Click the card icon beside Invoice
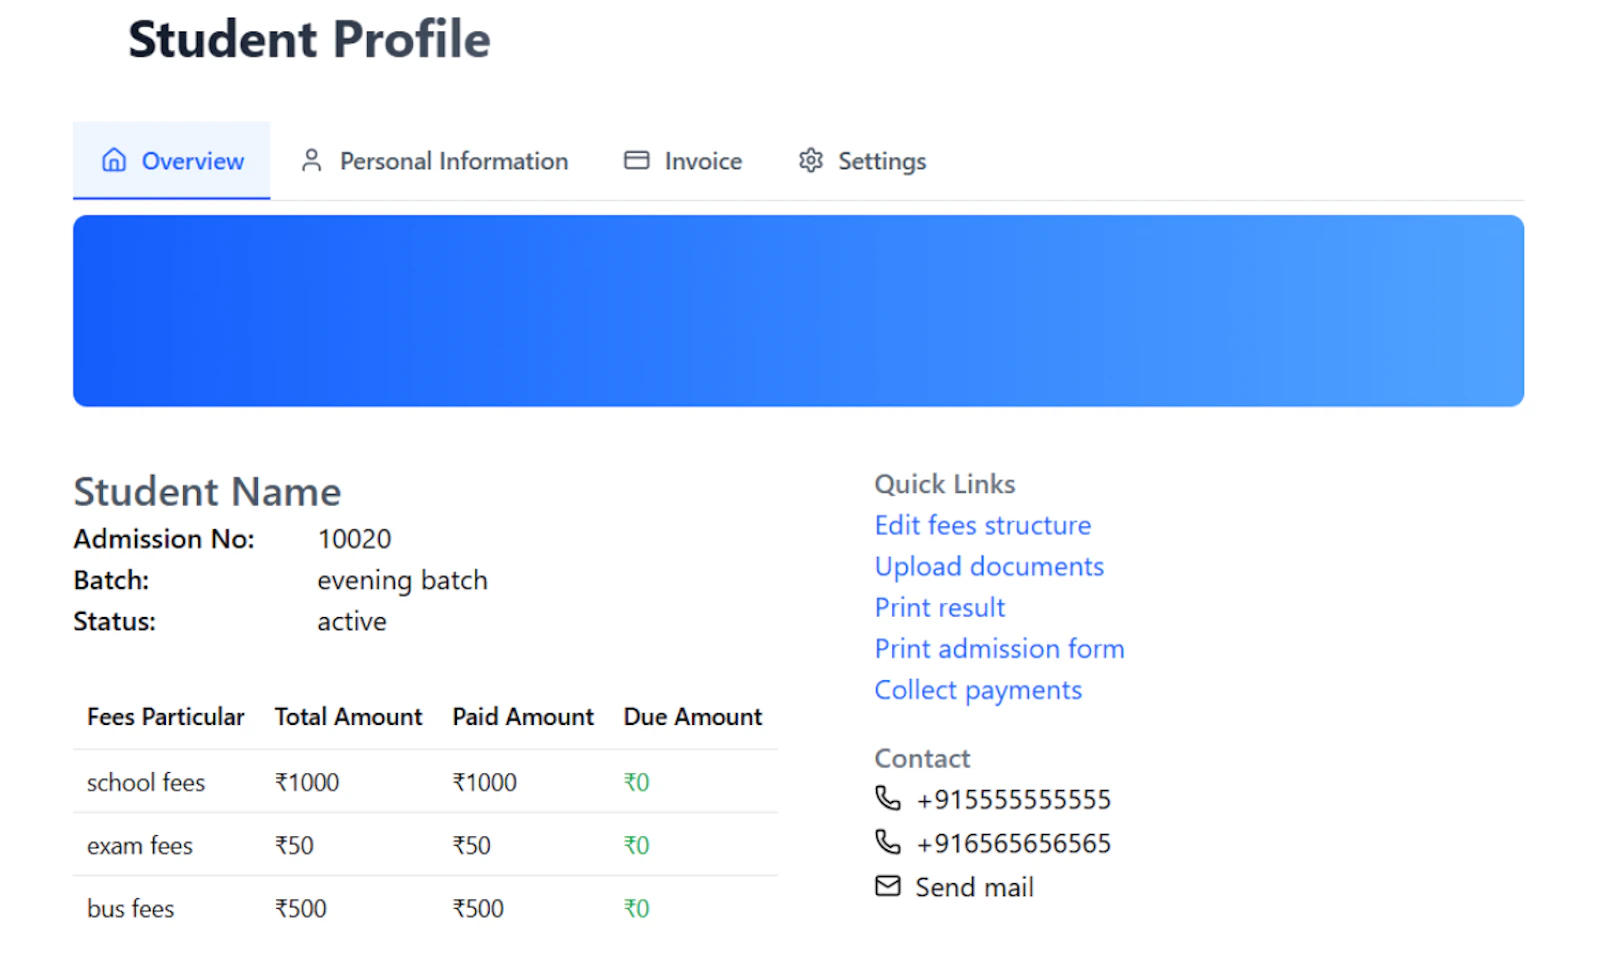The height and width of the screenshot is (957, 1600). click(x=636, y=160)
